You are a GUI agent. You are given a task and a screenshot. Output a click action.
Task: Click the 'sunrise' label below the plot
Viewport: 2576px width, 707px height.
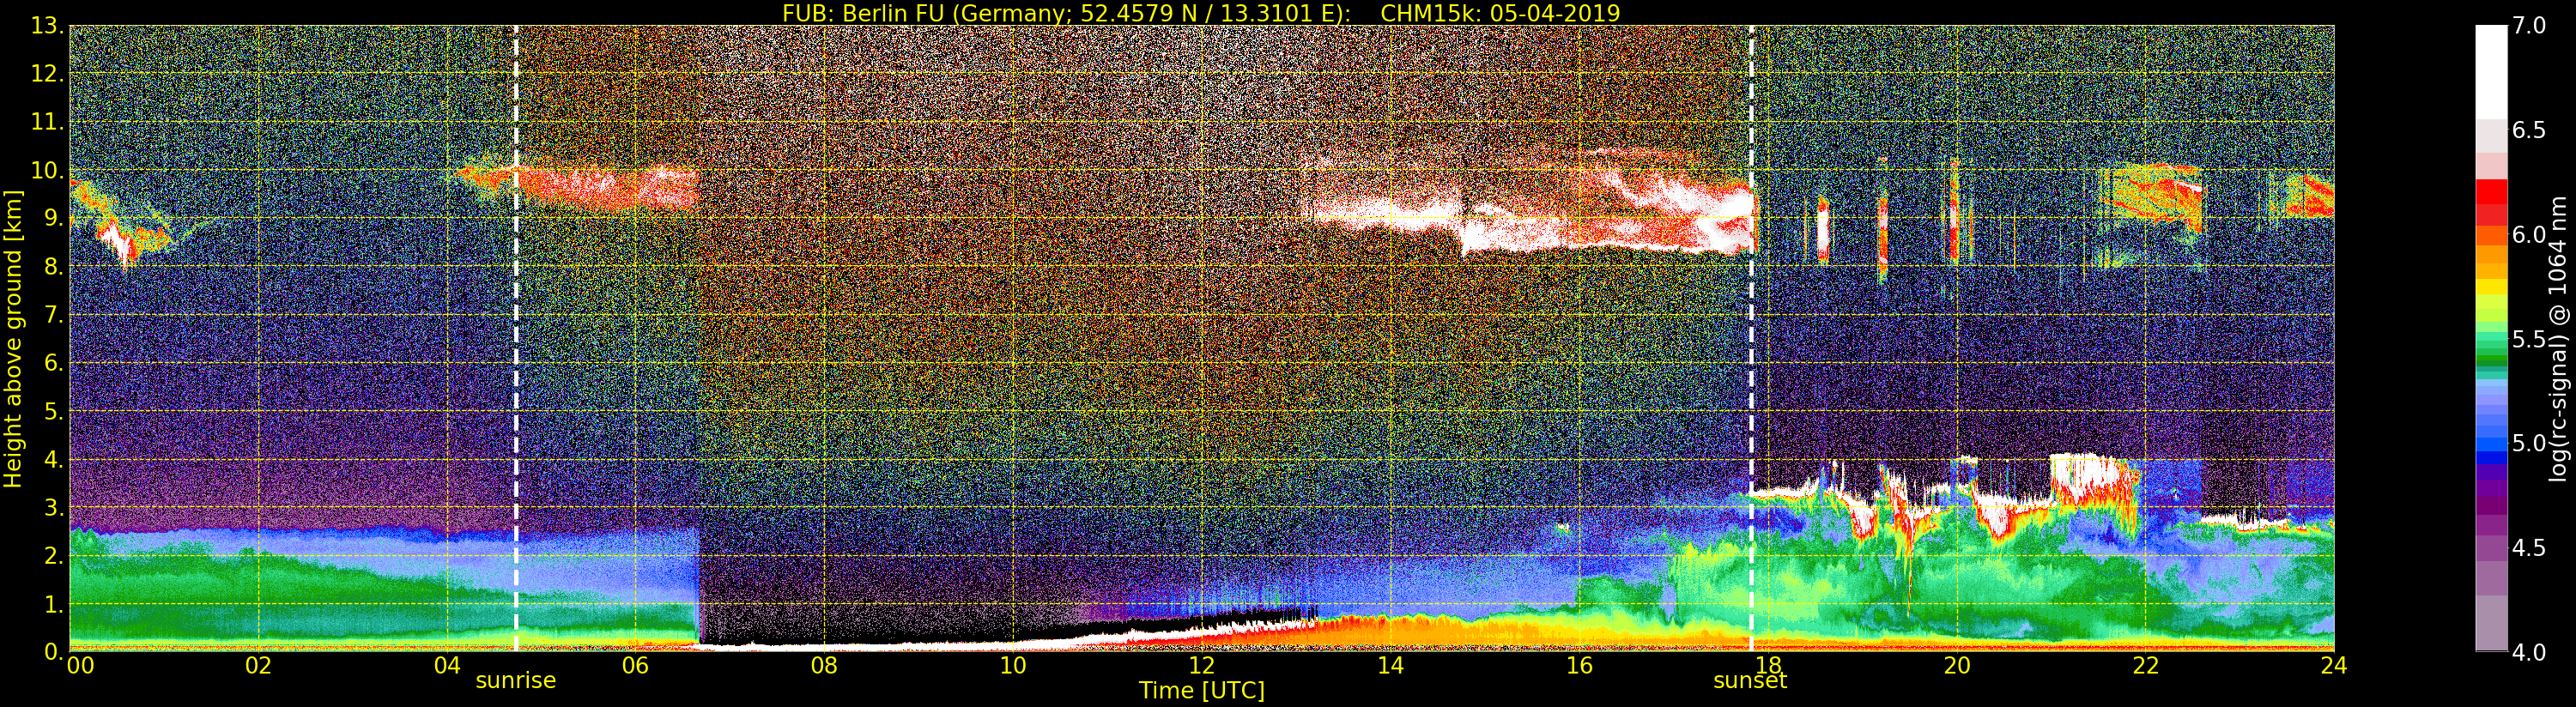(515, 681)
